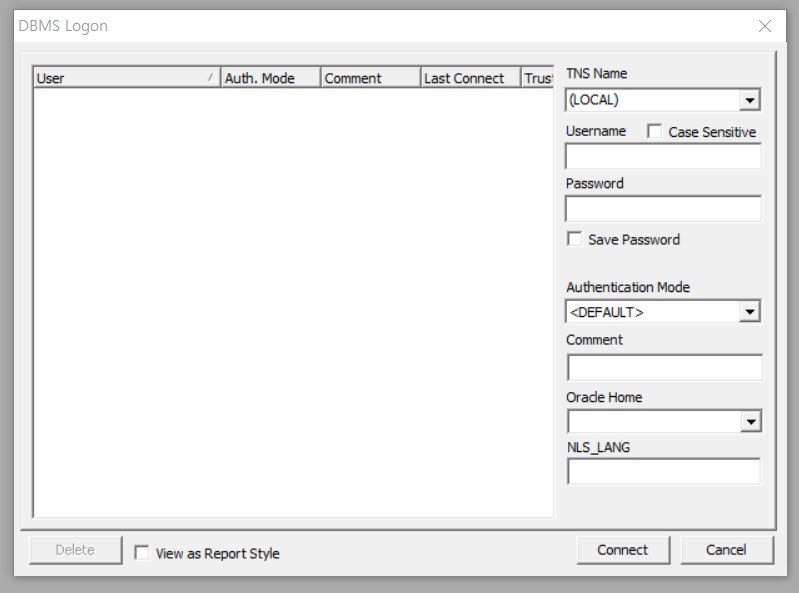Click the Connect button
799x593 pixels.
click(x=622, y=550)
